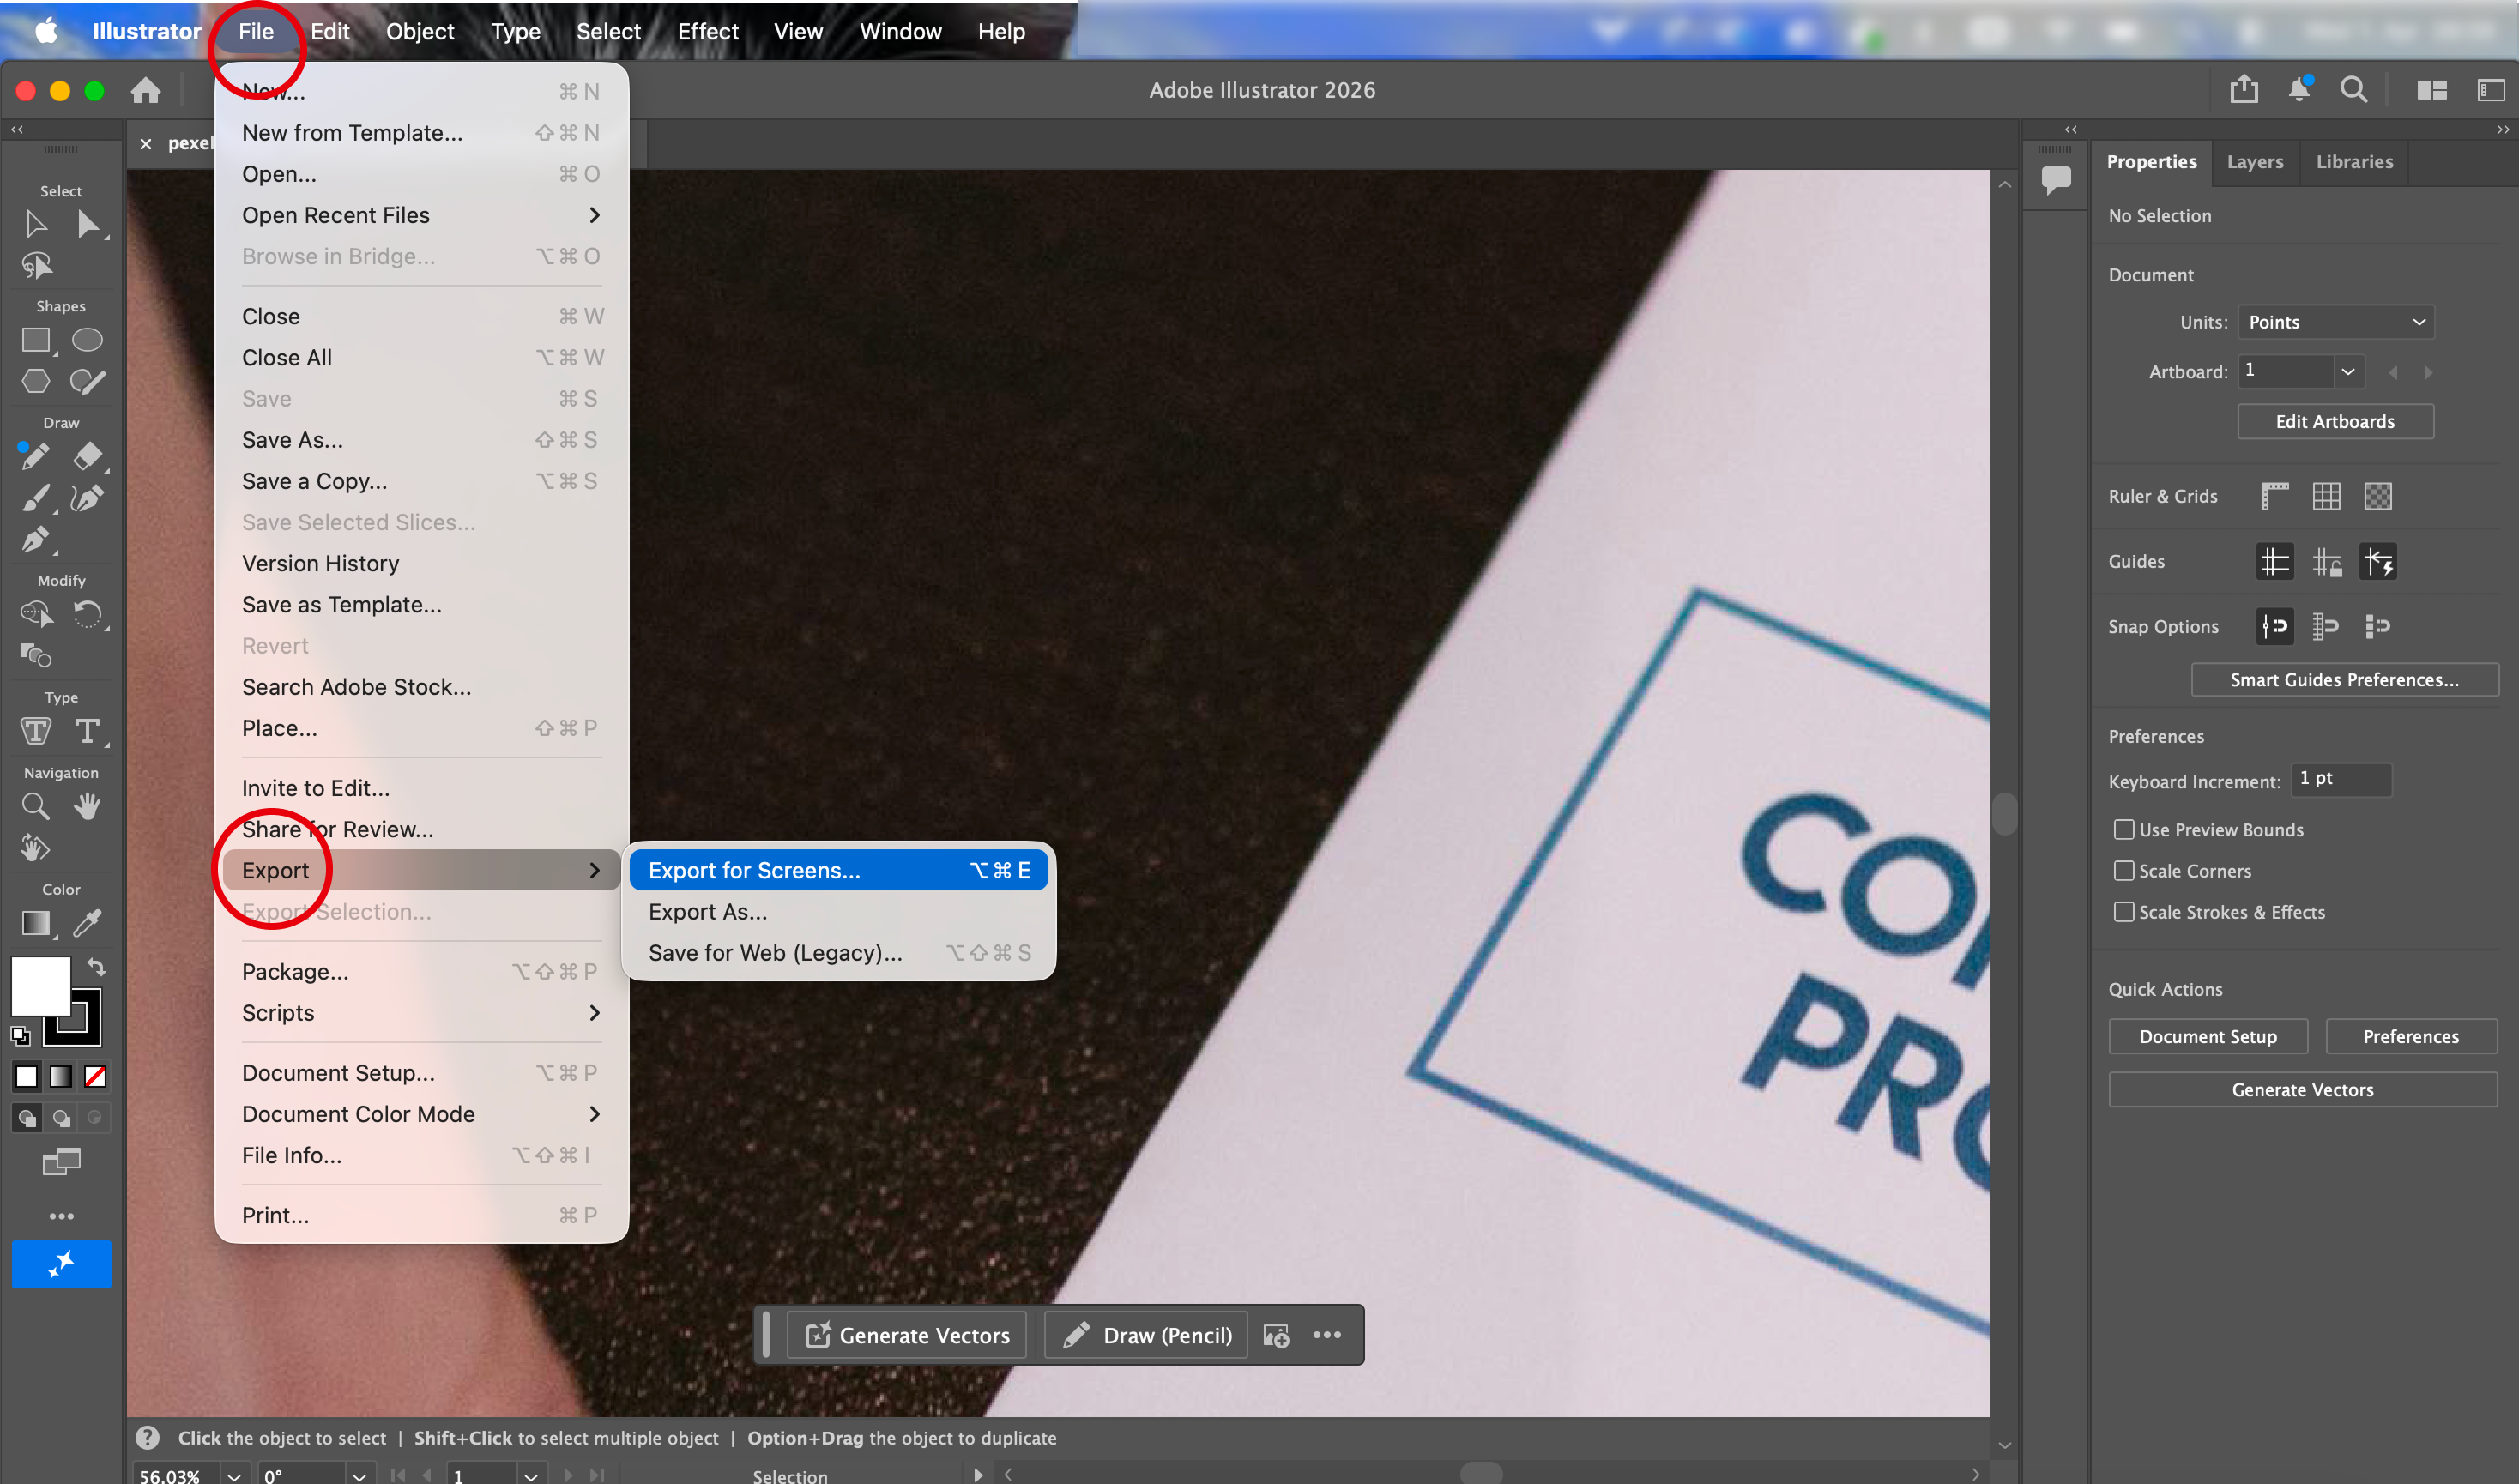
Task: Expand Open Recent Files submenu
Action: (x=422, y=215)
